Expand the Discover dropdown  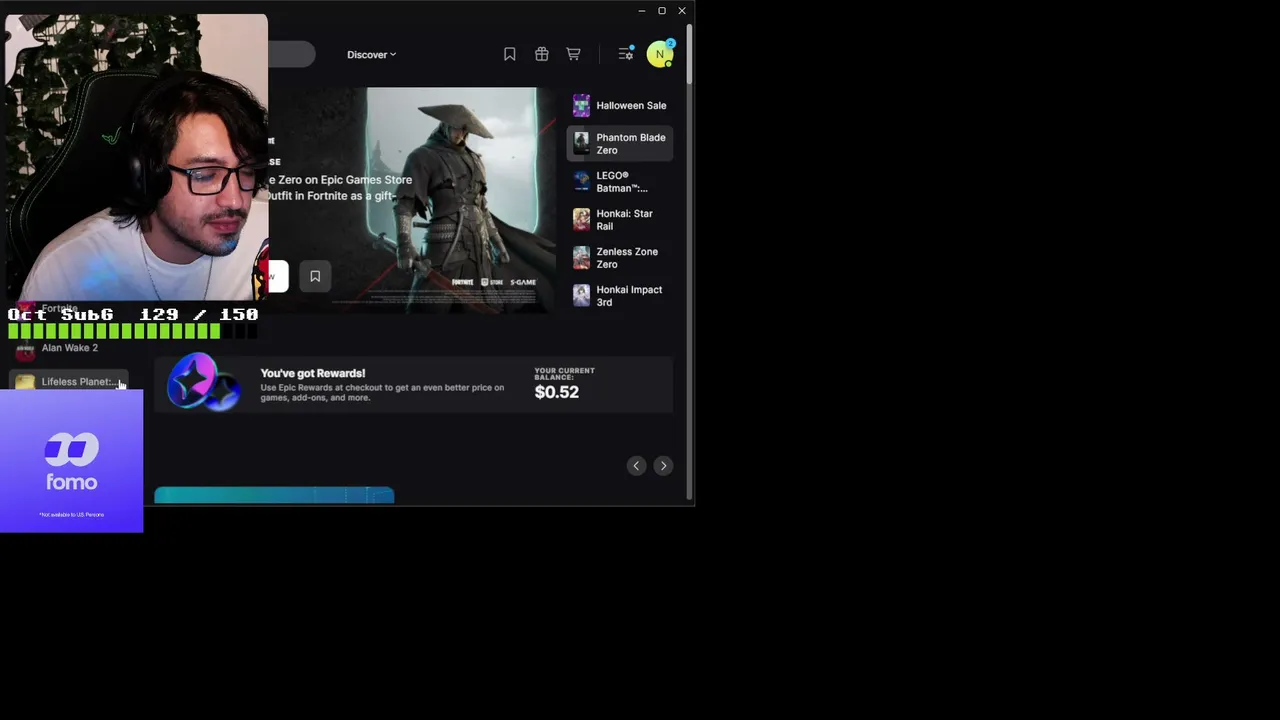tap(371, 55)
